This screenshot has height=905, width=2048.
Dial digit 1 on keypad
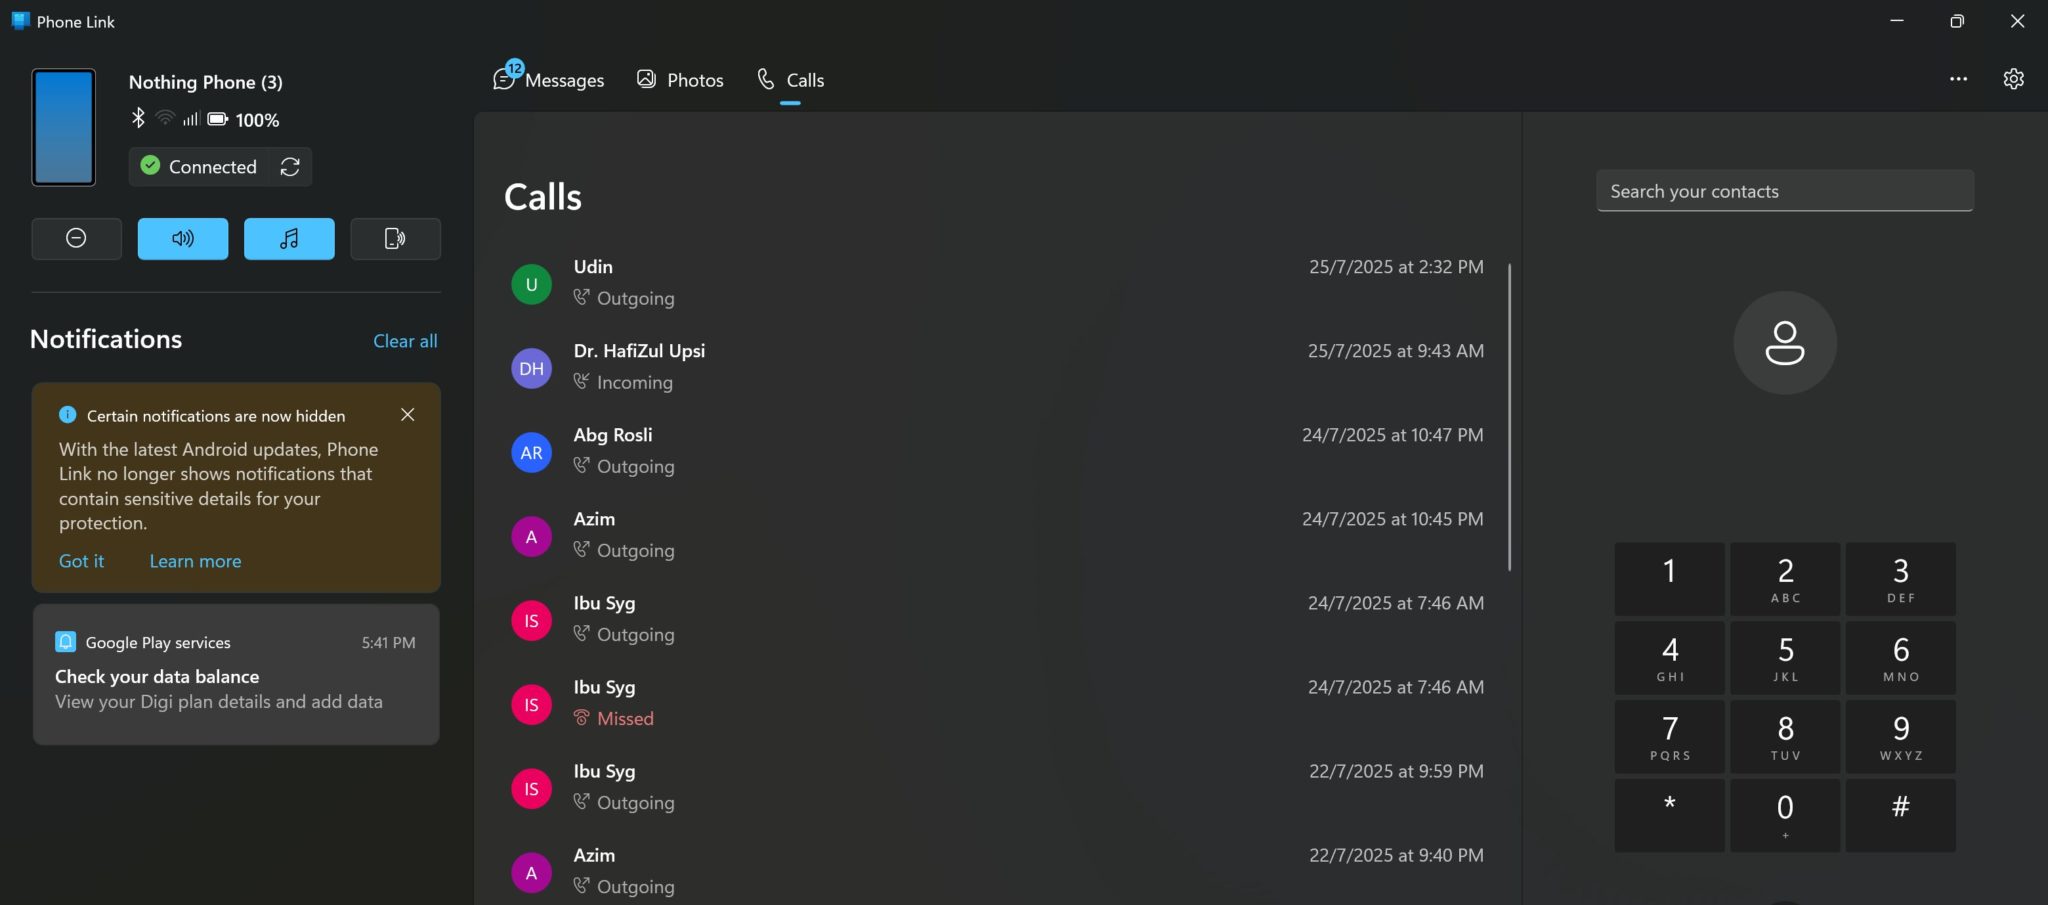tap(1669, 579)
